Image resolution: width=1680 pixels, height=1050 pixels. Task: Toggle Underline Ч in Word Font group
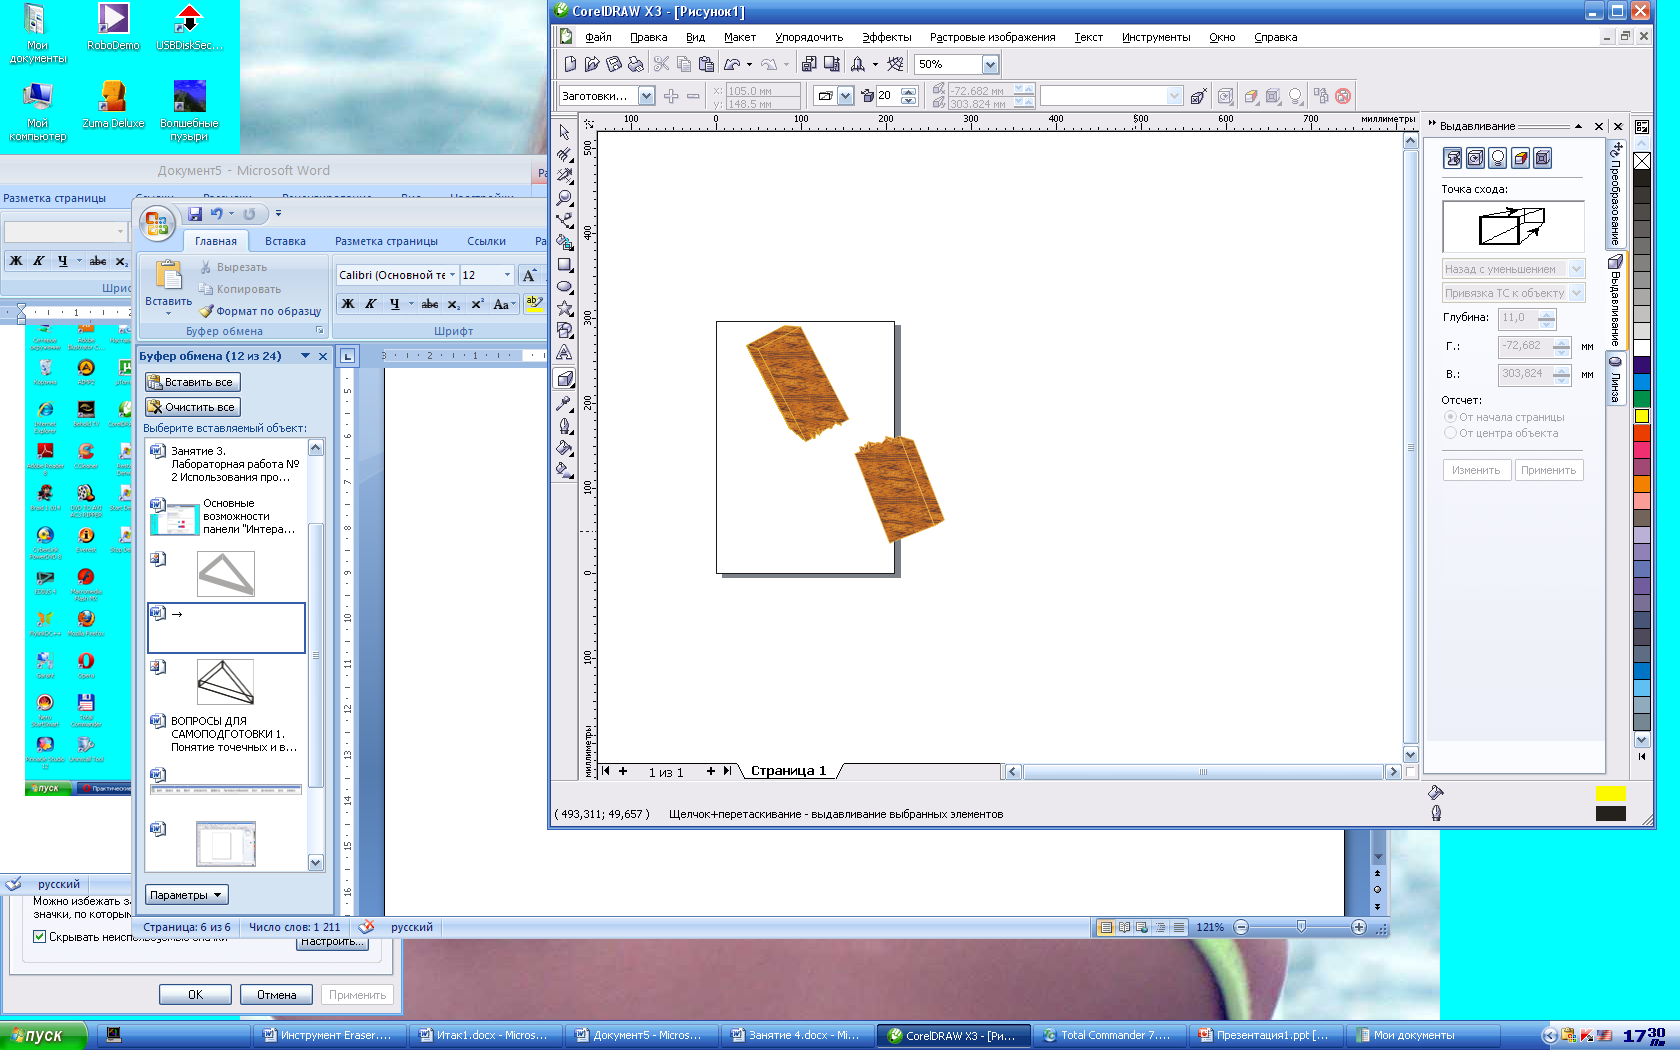click(x=394, y=304)
